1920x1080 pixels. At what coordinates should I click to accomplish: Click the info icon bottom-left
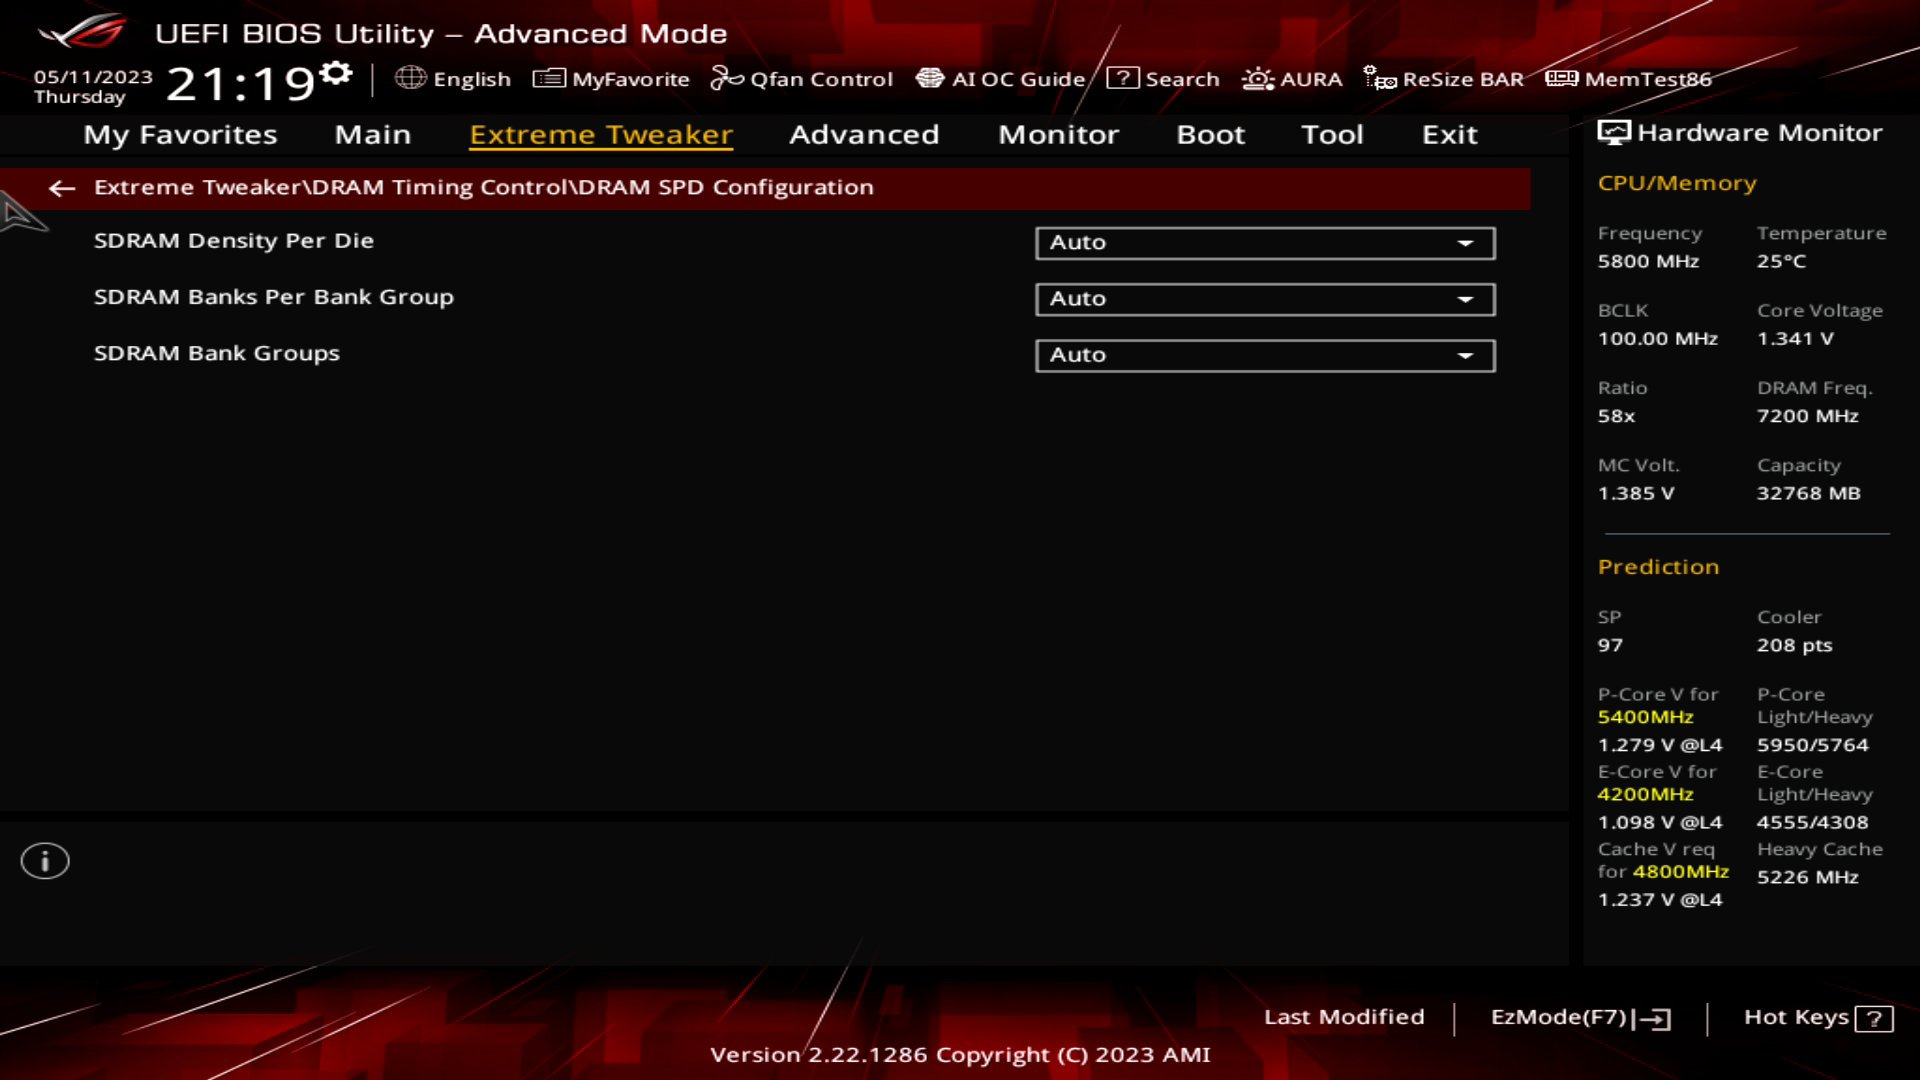click(44, 860)
